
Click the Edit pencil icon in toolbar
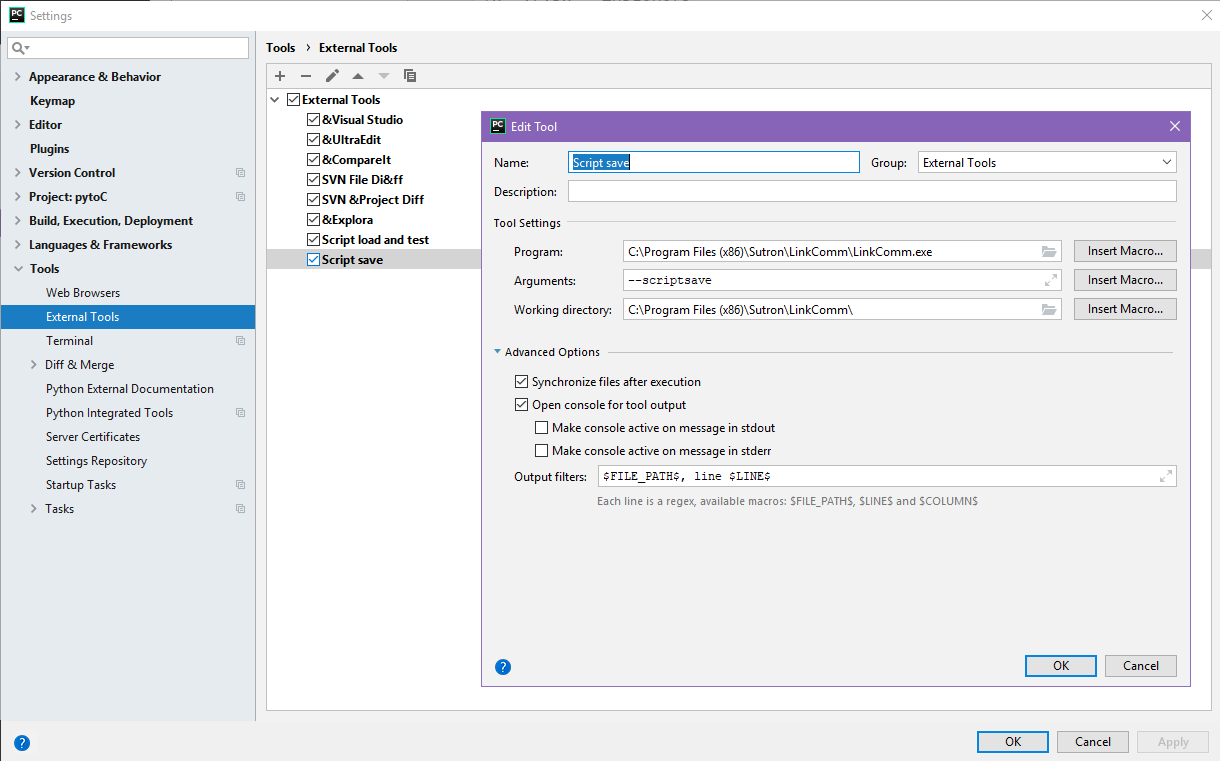pos(332,76)
